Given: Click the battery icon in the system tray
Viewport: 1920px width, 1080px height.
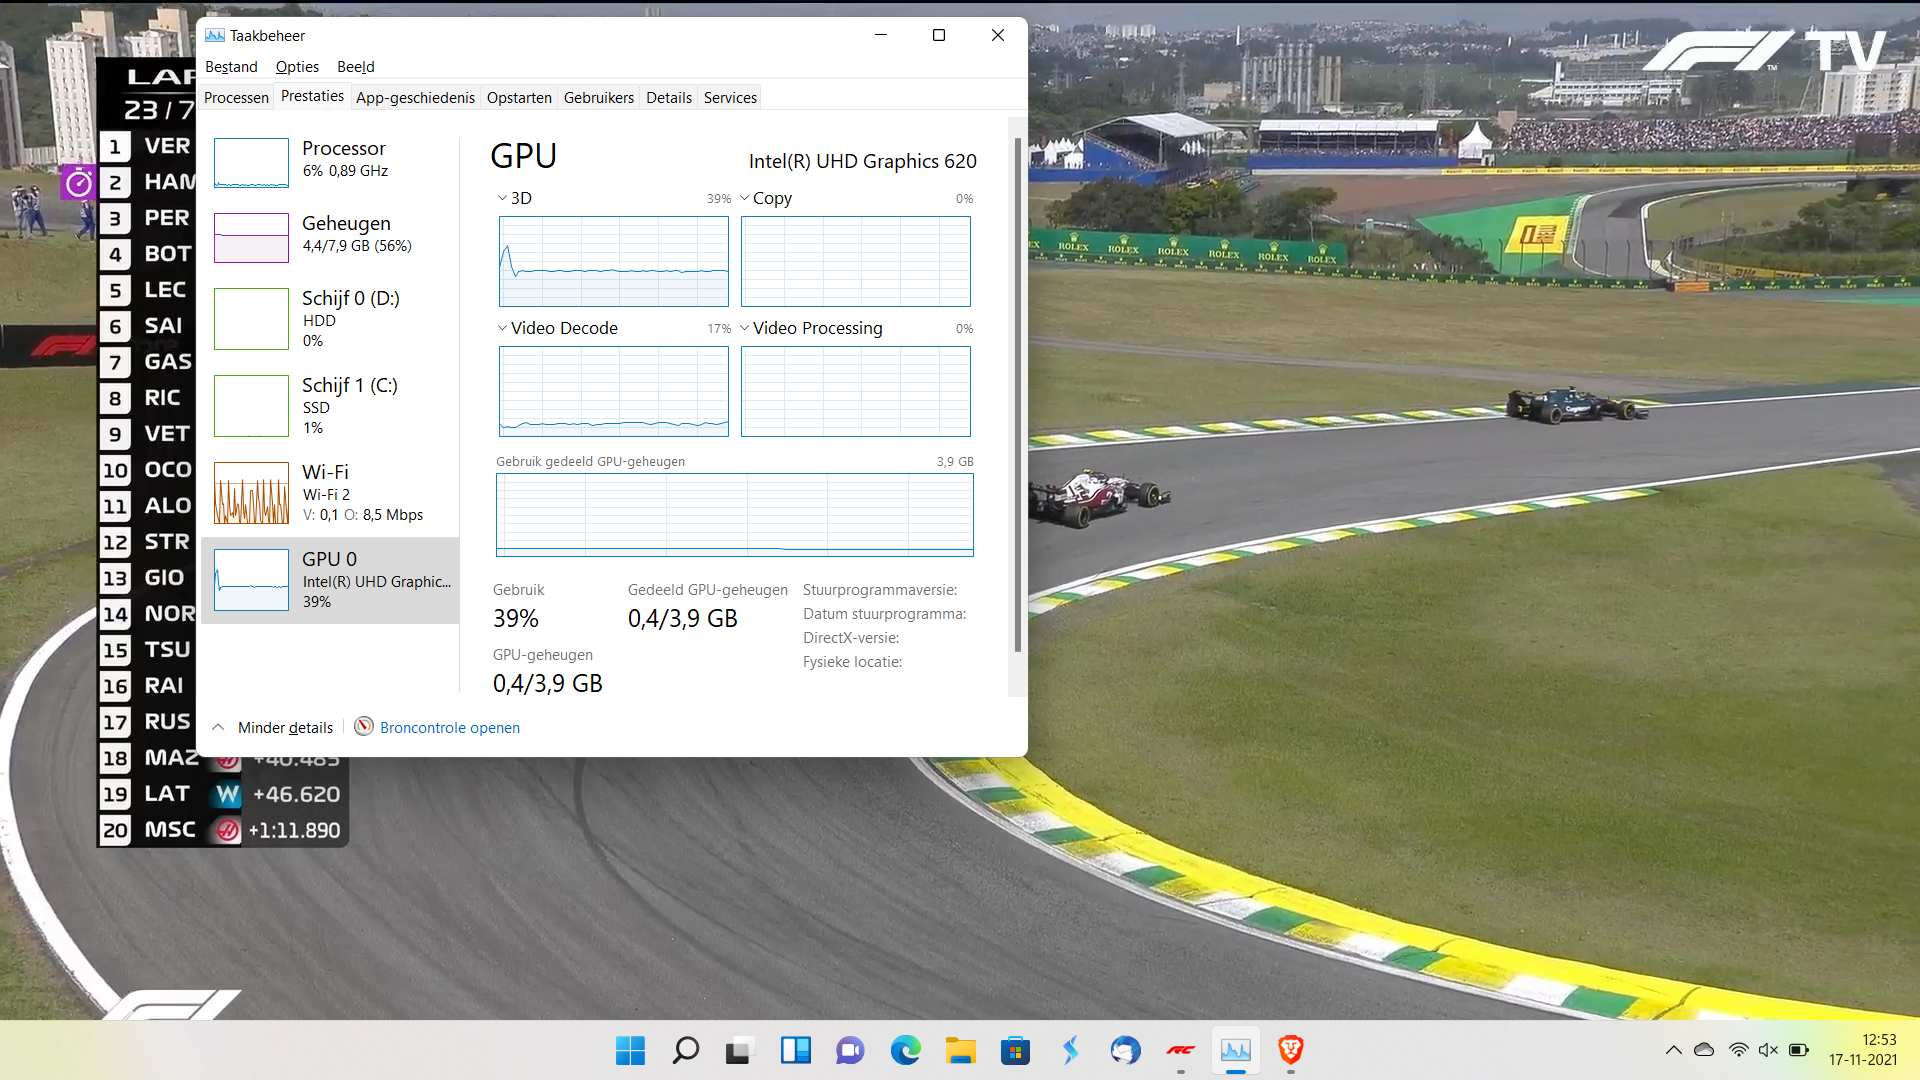Looking at the screenshot, I should 1800,1050.
